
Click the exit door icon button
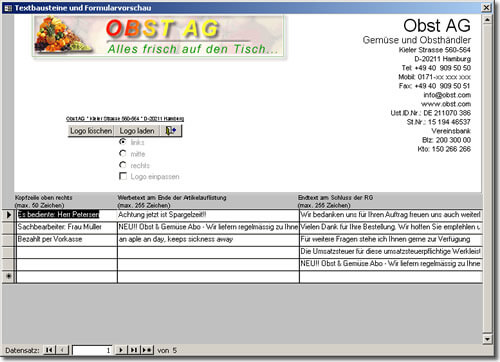coord(171,131)
